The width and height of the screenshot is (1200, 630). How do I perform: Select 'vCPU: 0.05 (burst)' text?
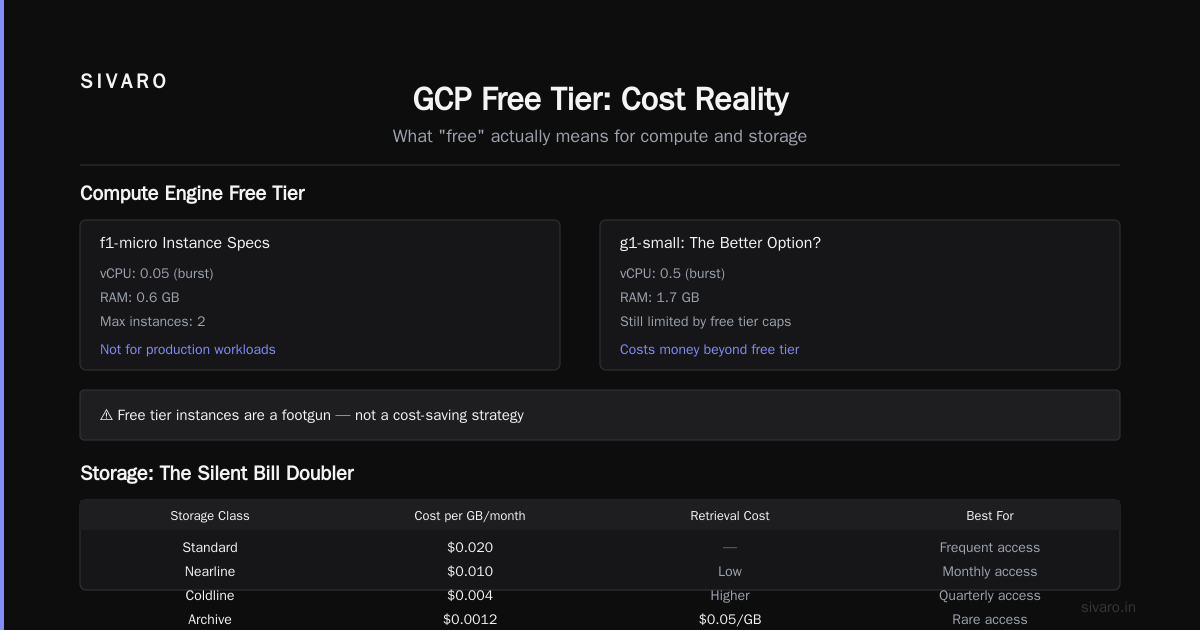(x=157, y=274)
